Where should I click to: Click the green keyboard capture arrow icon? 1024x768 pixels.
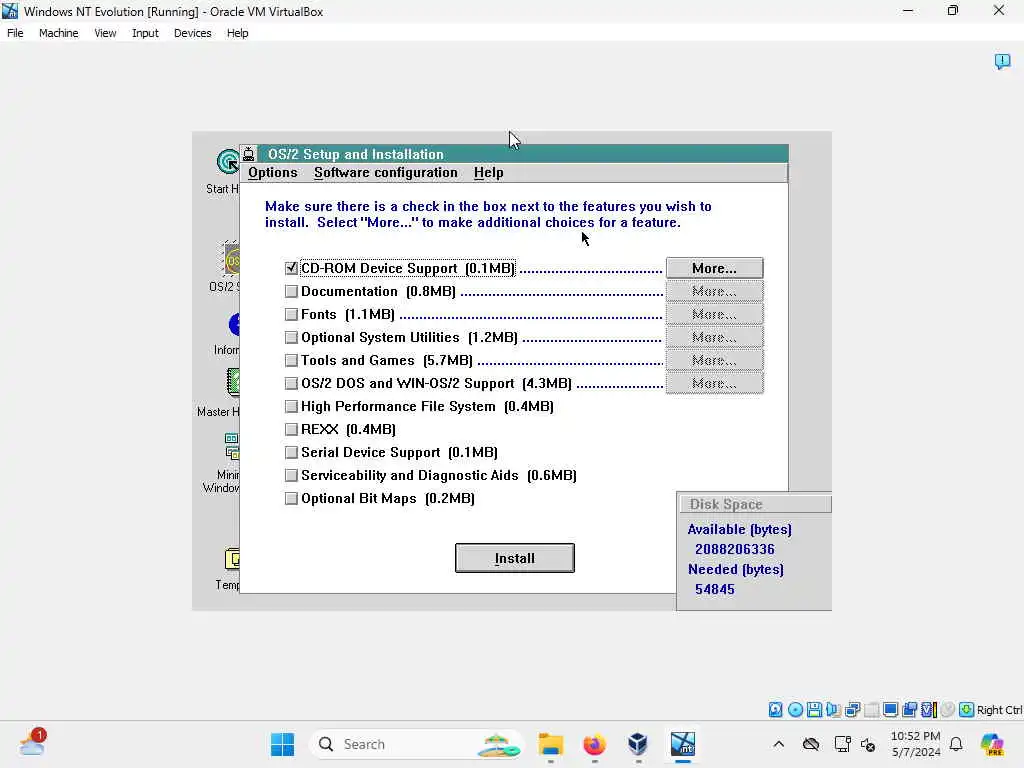pos(967,709)
